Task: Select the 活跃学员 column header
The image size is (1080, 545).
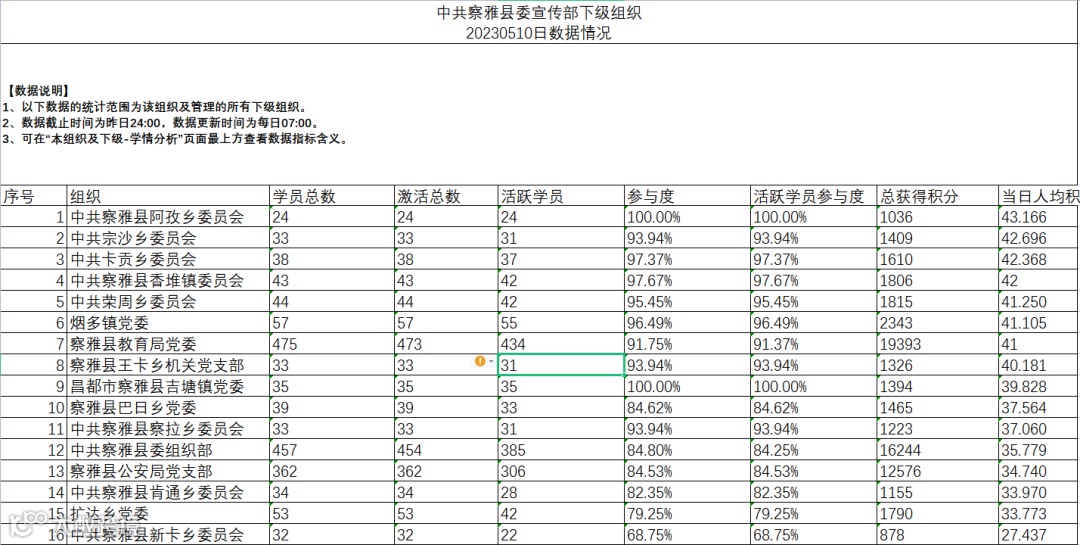Action: coord(561,196)
